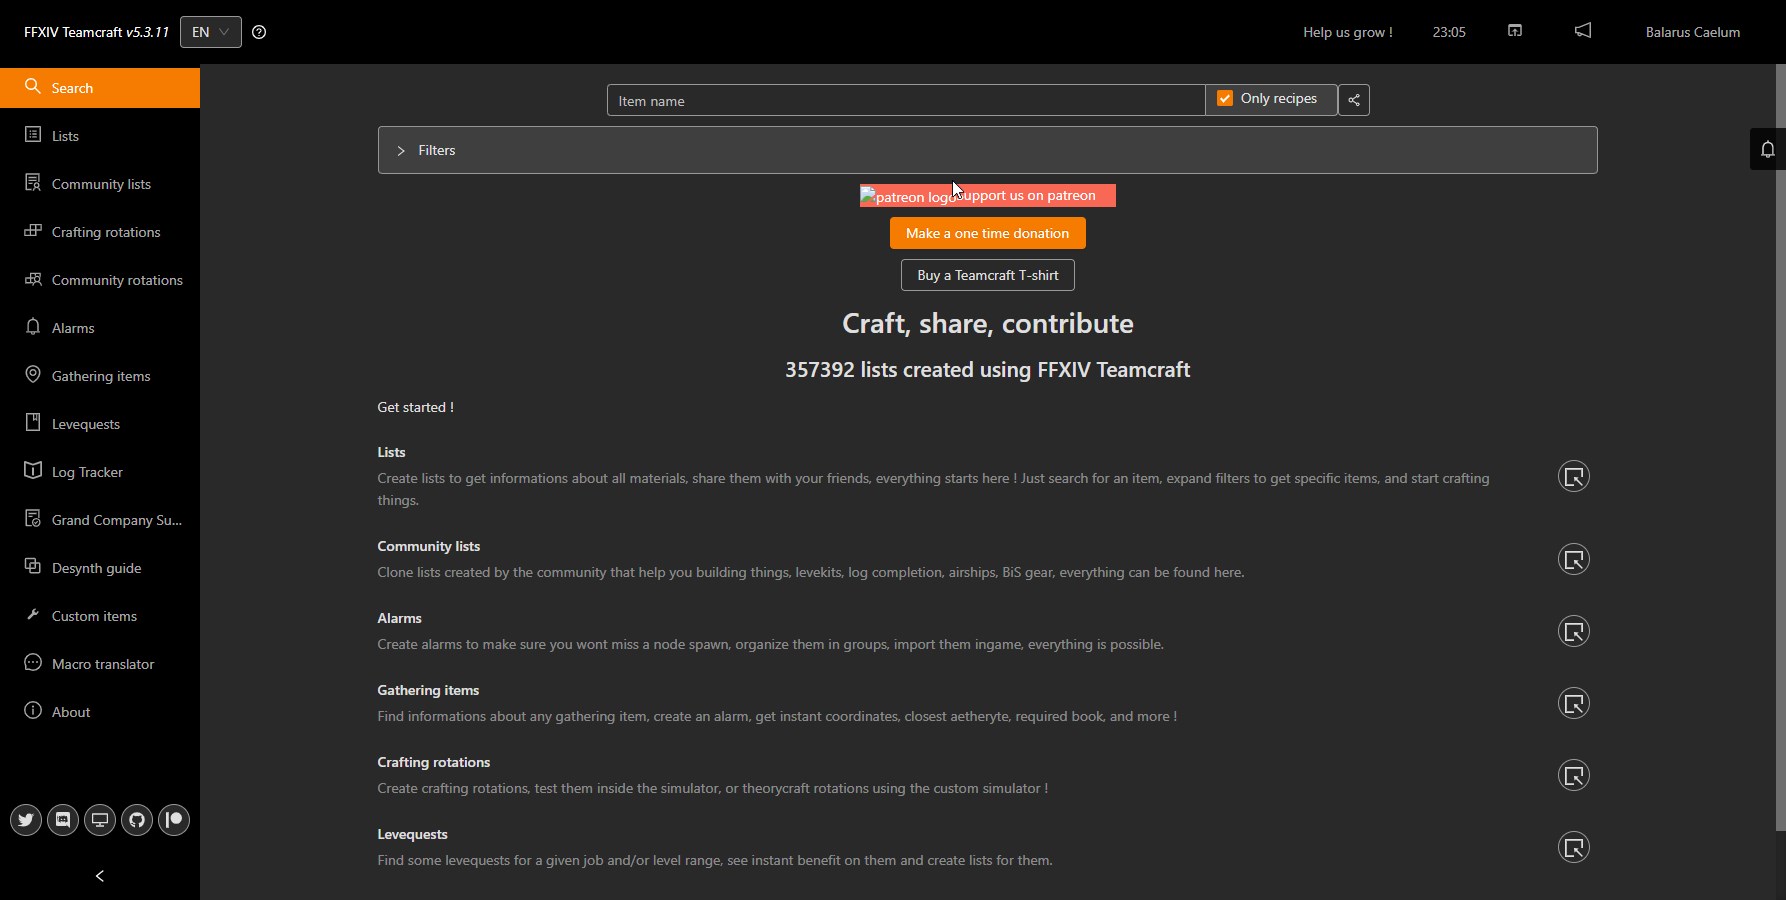Click the Alarms tutorial arrow icon
1786x900 pixels.
[1574, 631]
